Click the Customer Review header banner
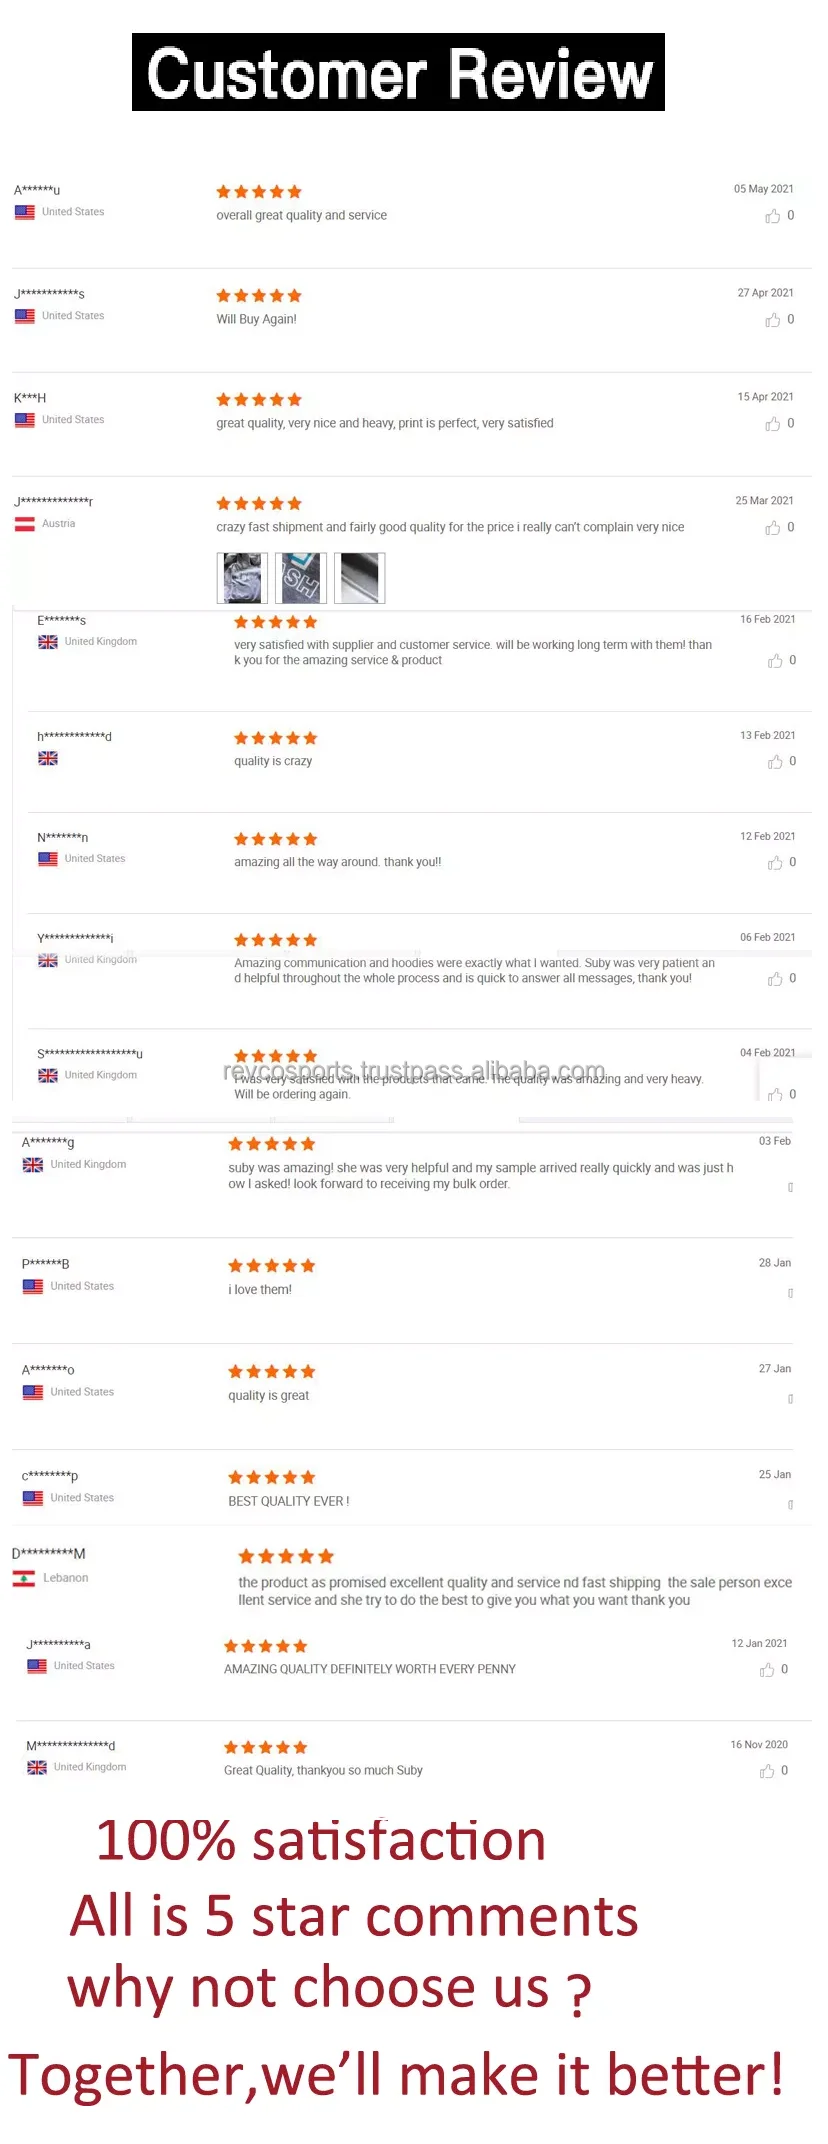 tap(398, 72)
